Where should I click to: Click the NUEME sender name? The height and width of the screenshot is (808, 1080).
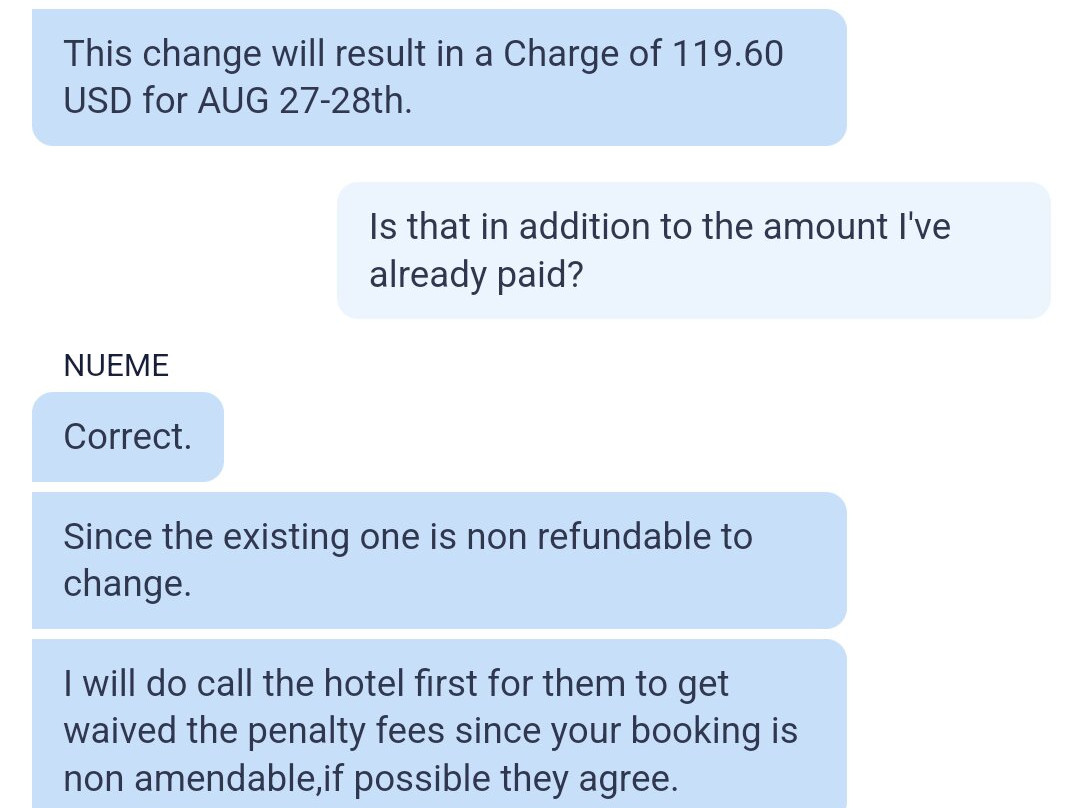pyautogui.click(x=116, y=366)
